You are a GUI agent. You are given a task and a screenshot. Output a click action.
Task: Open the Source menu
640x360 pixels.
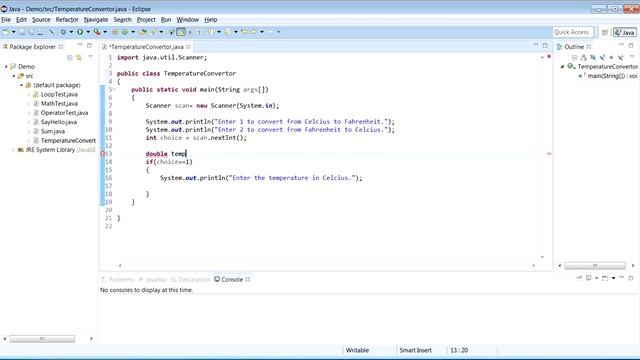click(x=41, y=20)
